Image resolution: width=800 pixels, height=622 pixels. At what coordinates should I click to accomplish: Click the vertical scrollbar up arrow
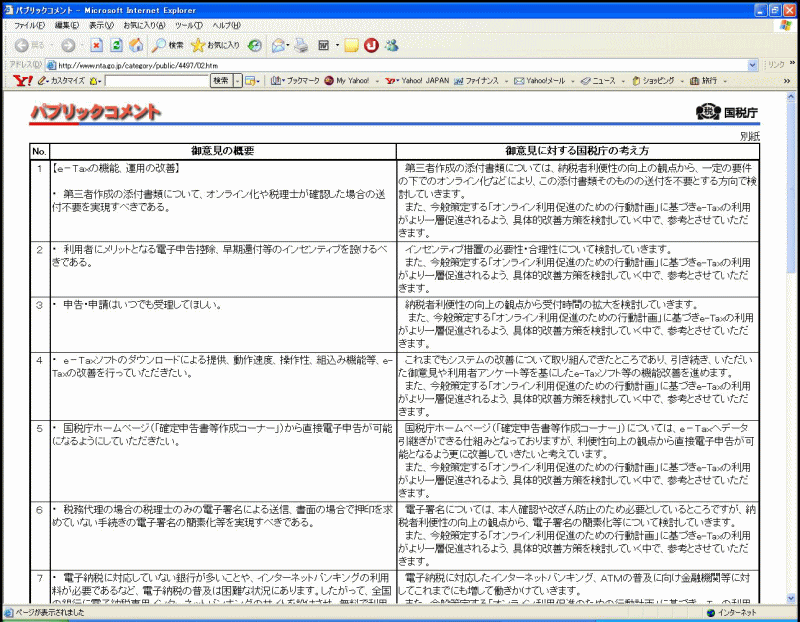point(791,96)
